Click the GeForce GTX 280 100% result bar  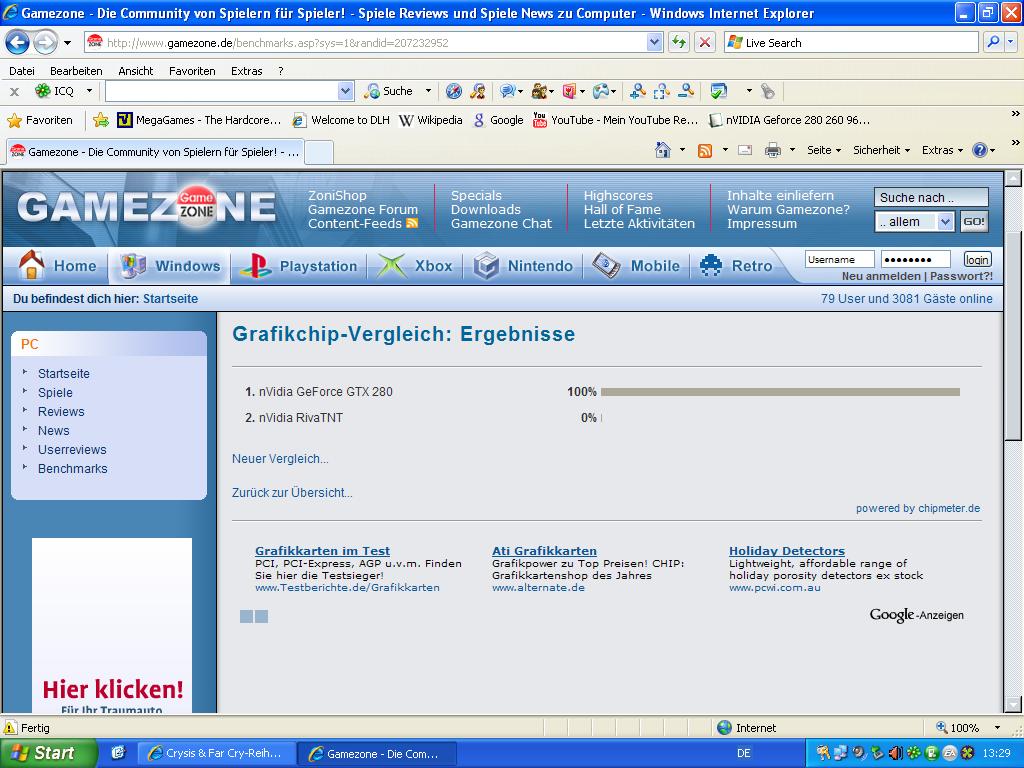point(780,392)
